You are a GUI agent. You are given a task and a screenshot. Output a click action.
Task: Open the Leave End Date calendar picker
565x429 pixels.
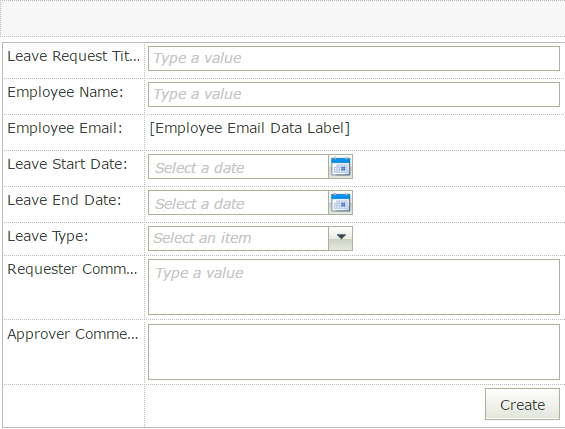coord(341,203)
